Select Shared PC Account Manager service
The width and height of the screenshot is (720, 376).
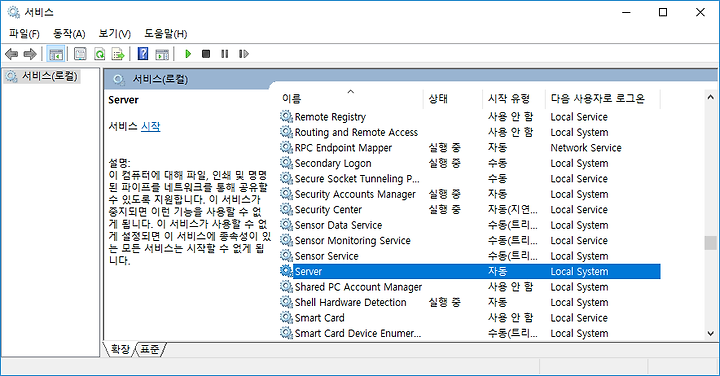click(469, 287)
